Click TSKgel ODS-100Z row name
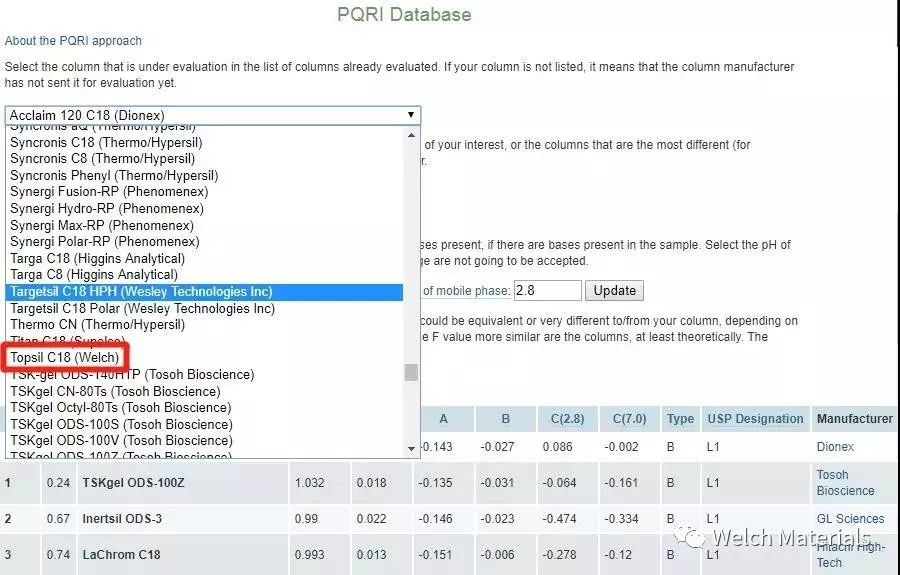This screenshot has width=900, height=575. click(133, 483)
